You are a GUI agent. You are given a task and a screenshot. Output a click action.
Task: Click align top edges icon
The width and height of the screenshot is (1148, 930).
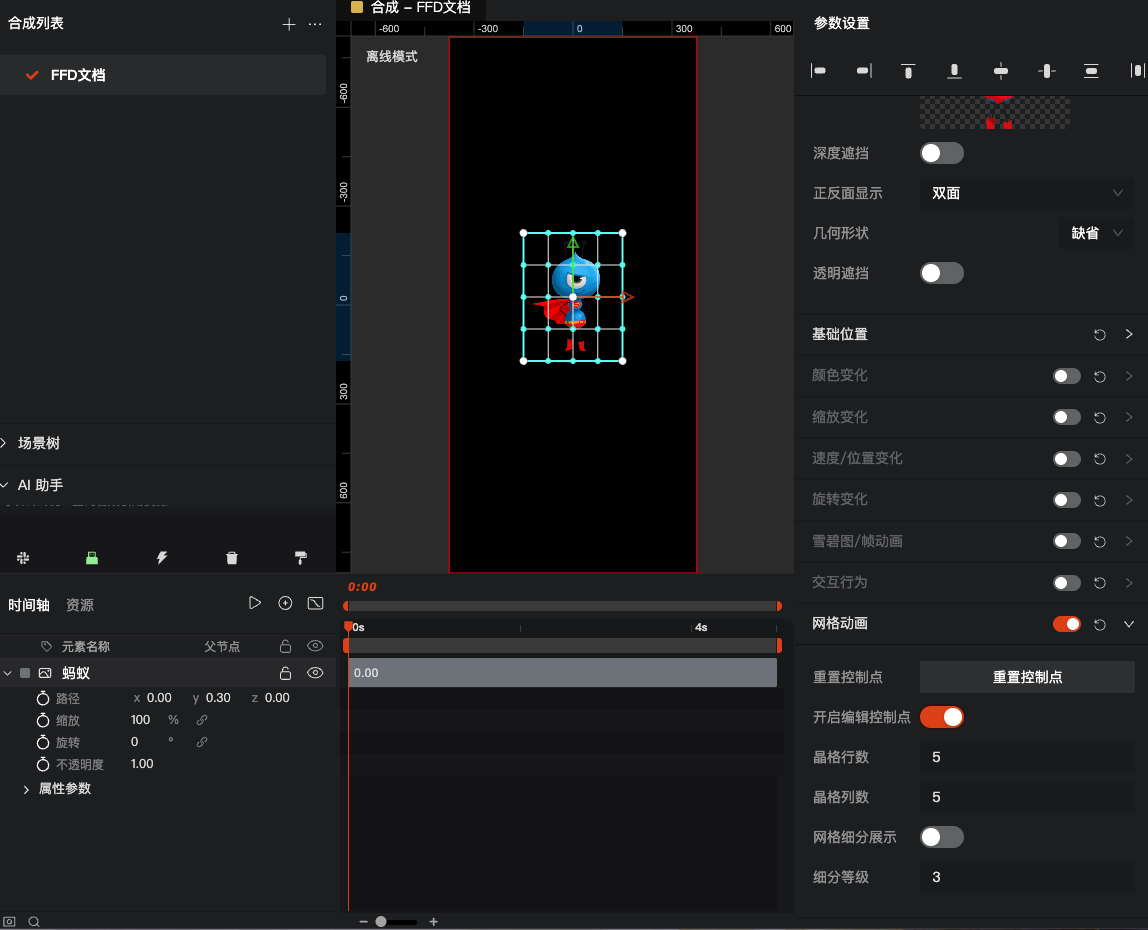pos(909,70)
